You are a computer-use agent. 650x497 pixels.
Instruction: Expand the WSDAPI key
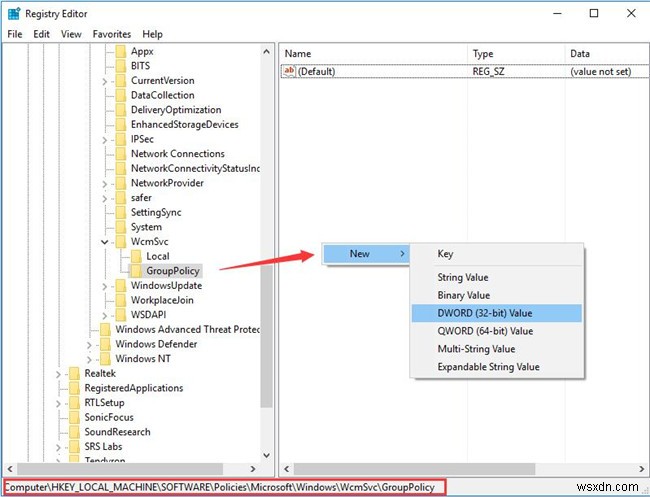(105, 316)
